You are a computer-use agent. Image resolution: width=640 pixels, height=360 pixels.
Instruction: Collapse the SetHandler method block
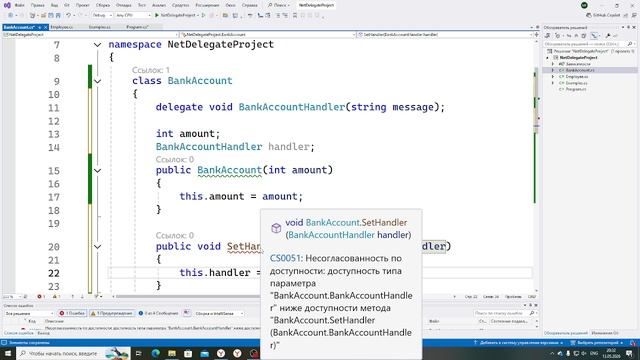pyautogui.click(x=97, y=247)
